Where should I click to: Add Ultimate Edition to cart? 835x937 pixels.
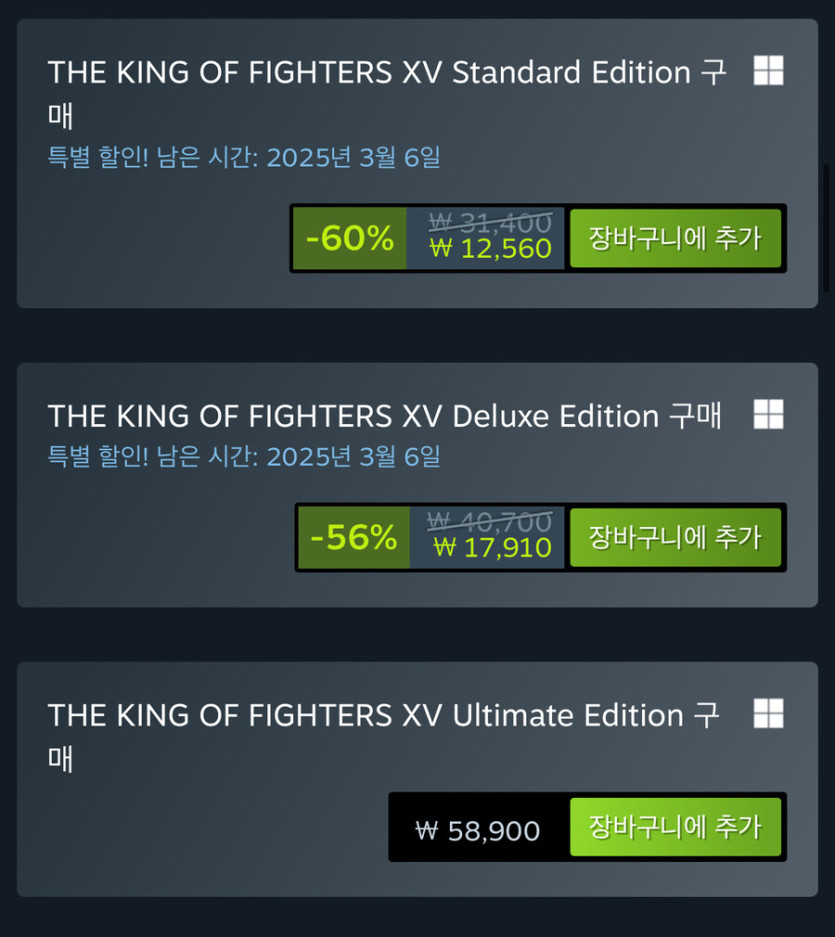click(675, 827)
